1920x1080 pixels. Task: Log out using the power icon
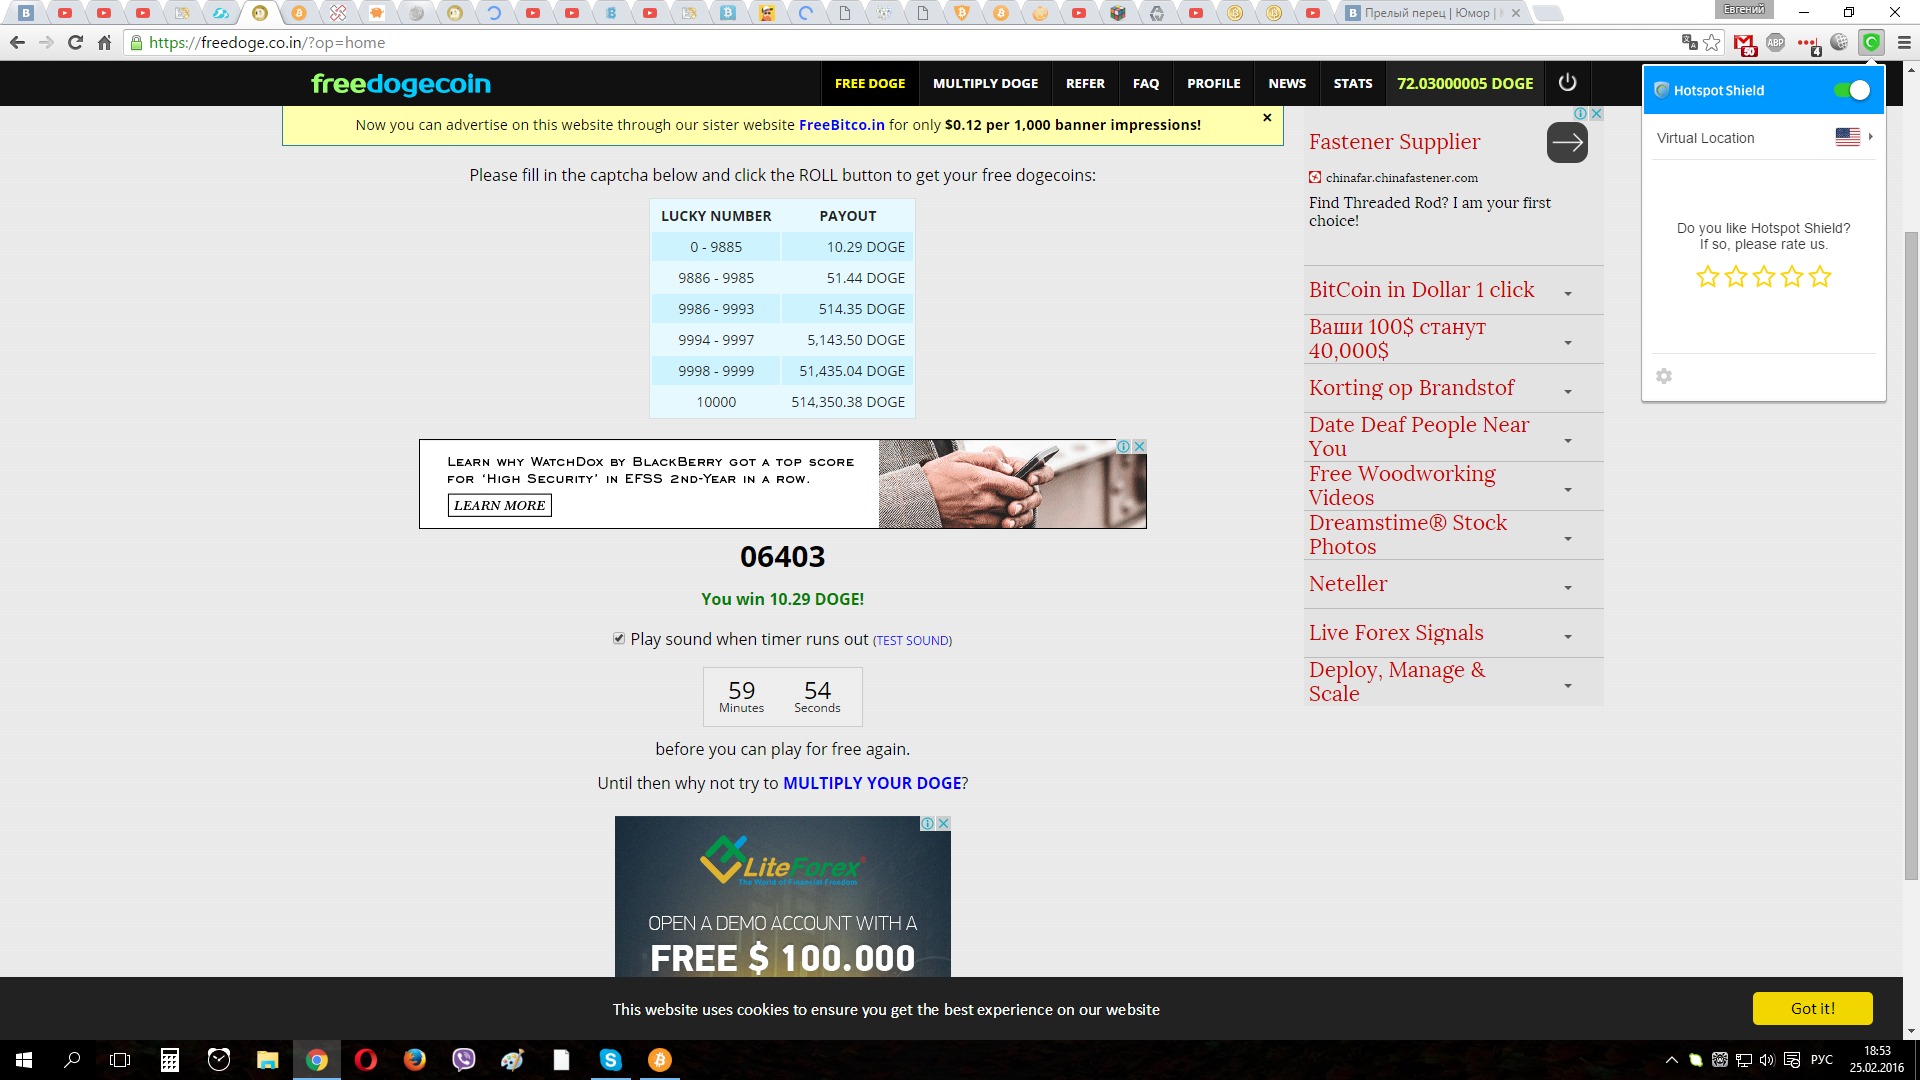point(1567,83)
